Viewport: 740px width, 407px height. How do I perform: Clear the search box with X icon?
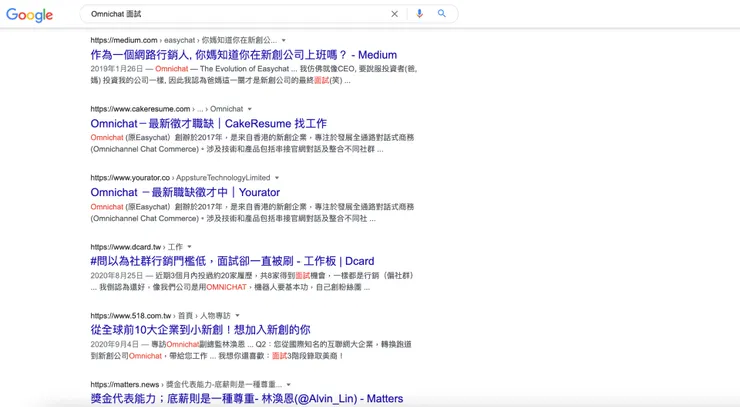(x=395, y=14)
